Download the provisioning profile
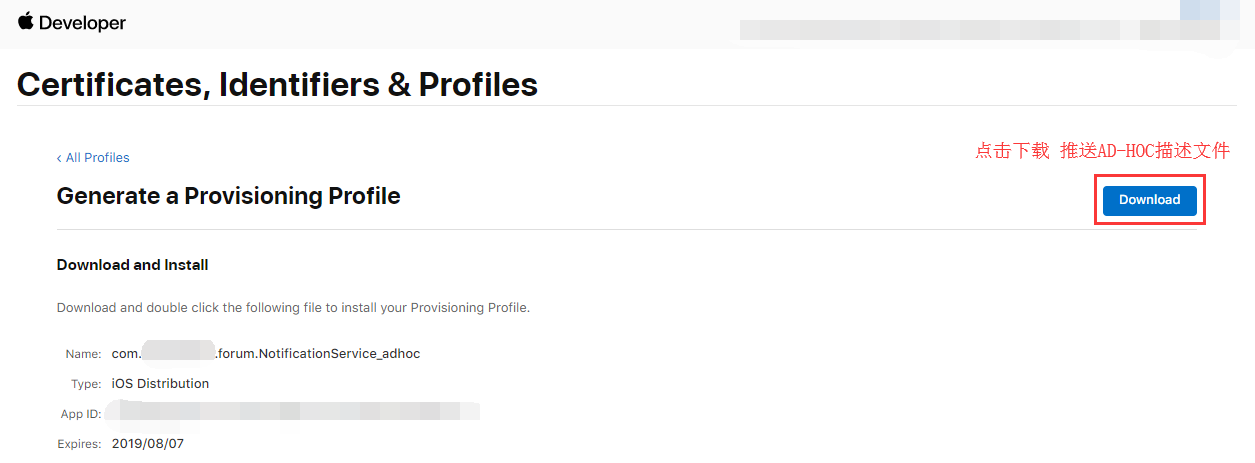The width and height of the screenshot is (1255, 463). (1150, 200)
